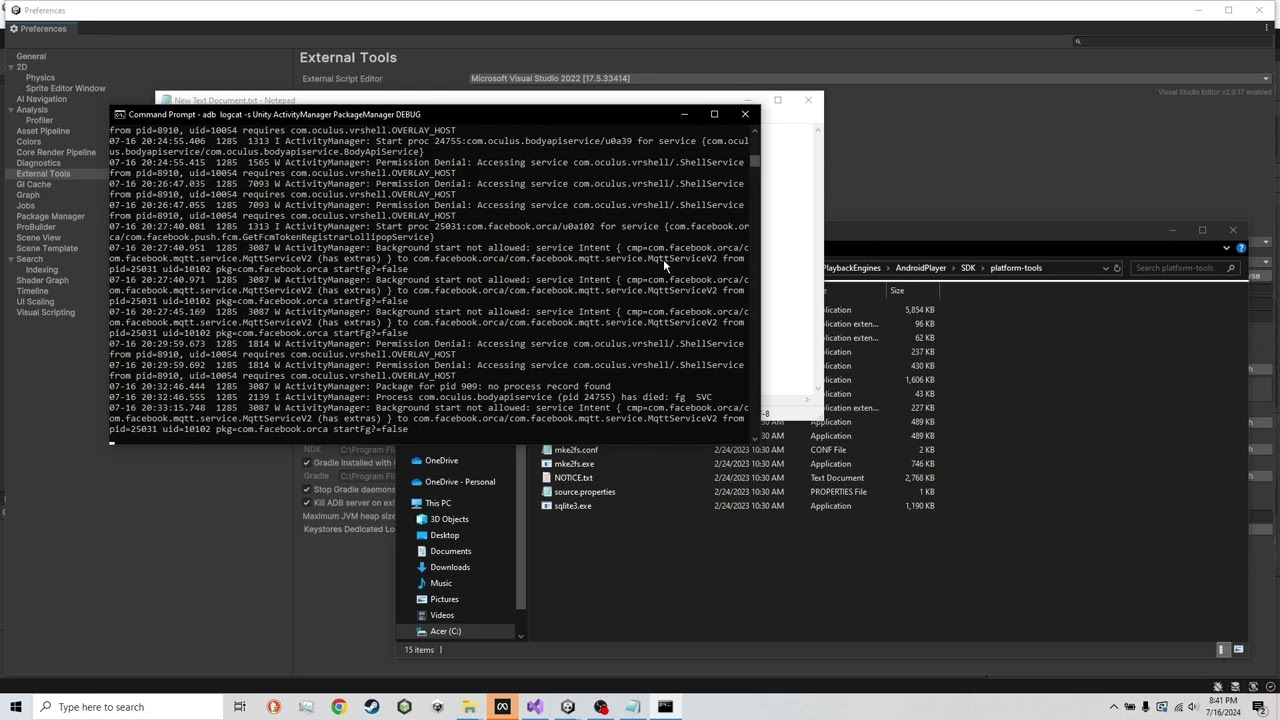Select GI Cache preferences category
This screenshot has width=1280, height=720.
[x=33, y=184]
